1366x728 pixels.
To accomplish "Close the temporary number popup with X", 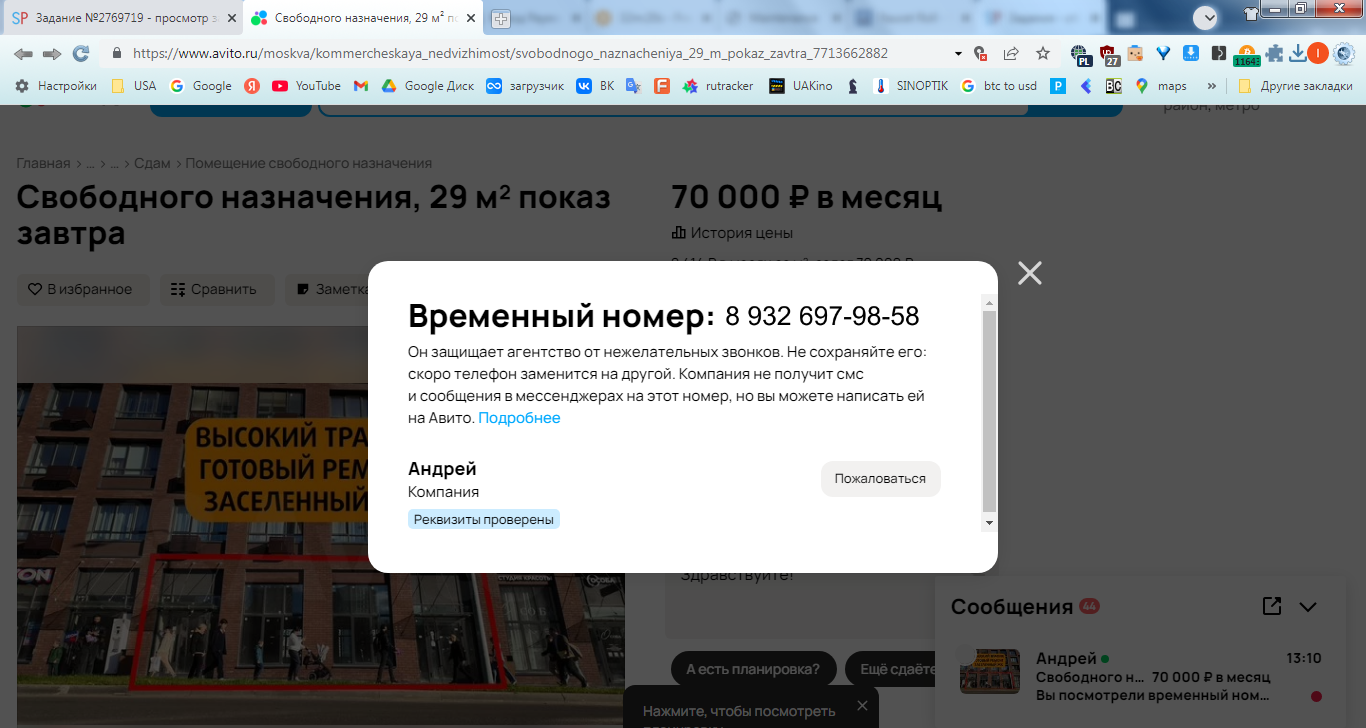I will (x=1029, y=273).
